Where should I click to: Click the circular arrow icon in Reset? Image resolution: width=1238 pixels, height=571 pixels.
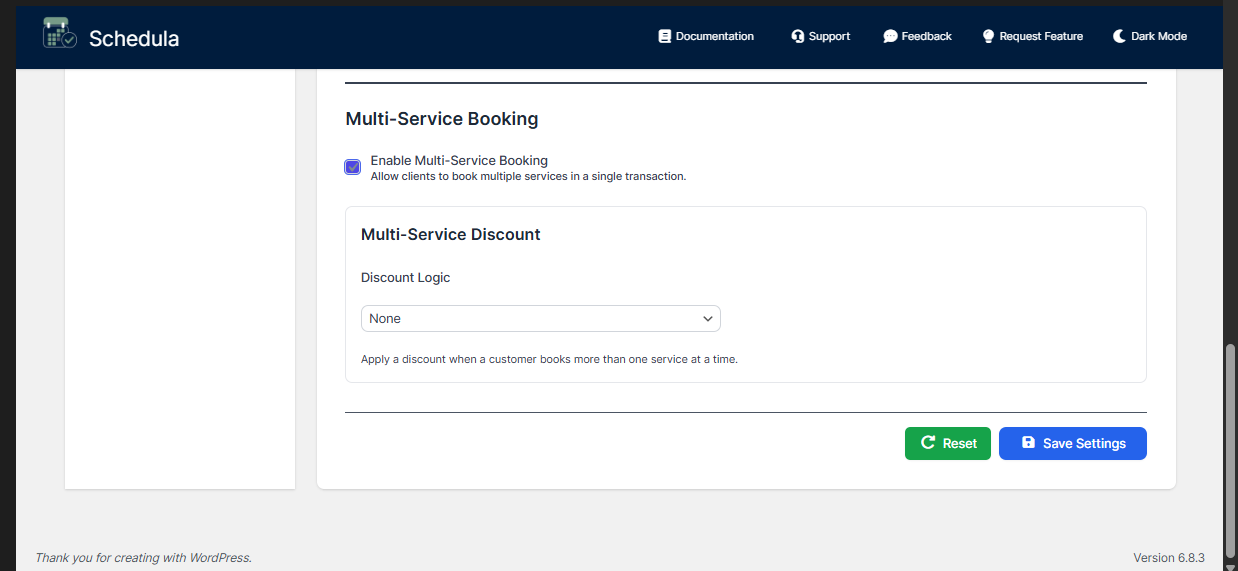pyautogui.click(x=928, y=443)
